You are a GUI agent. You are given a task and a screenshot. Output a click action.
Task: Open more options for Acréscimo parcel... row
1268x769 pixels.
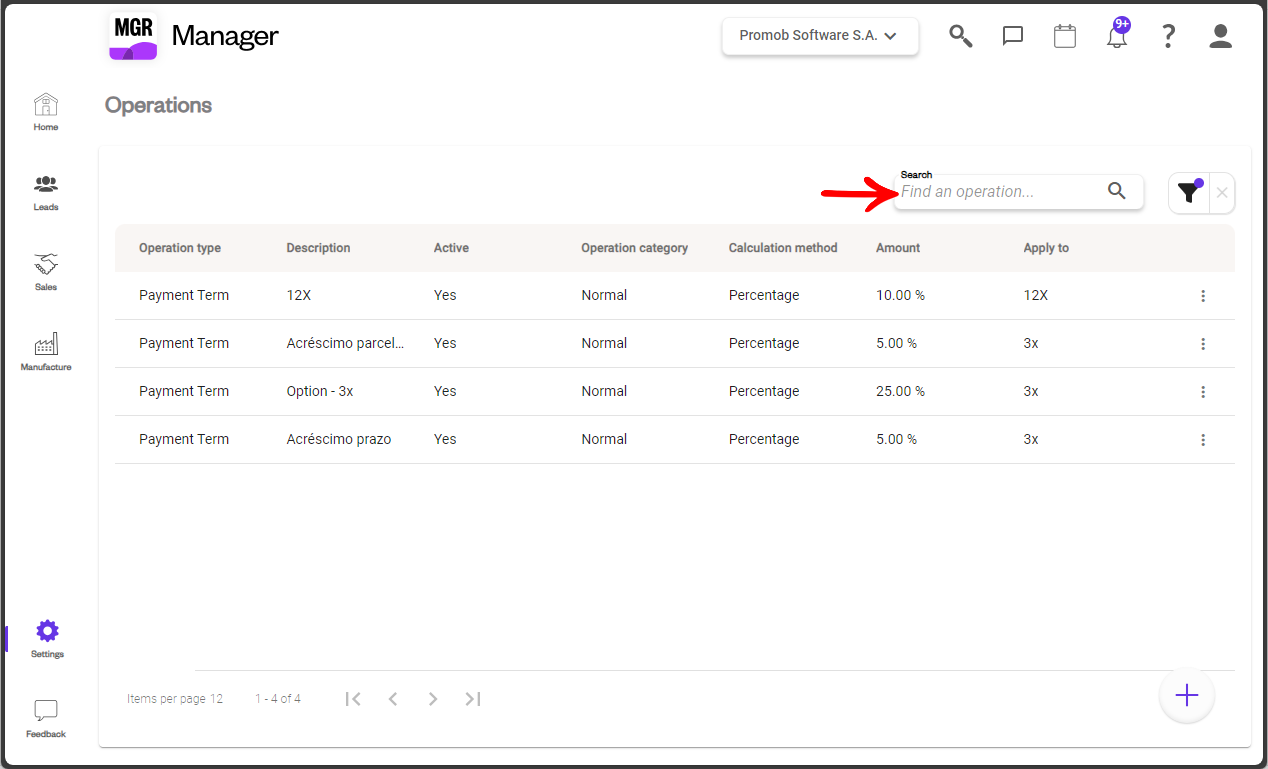pos(1203,344)
